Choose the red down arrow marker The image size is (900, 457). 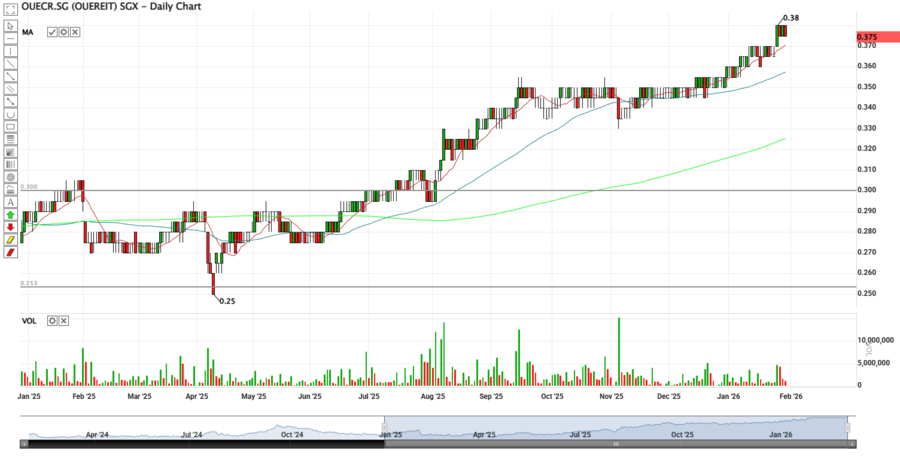10,227
